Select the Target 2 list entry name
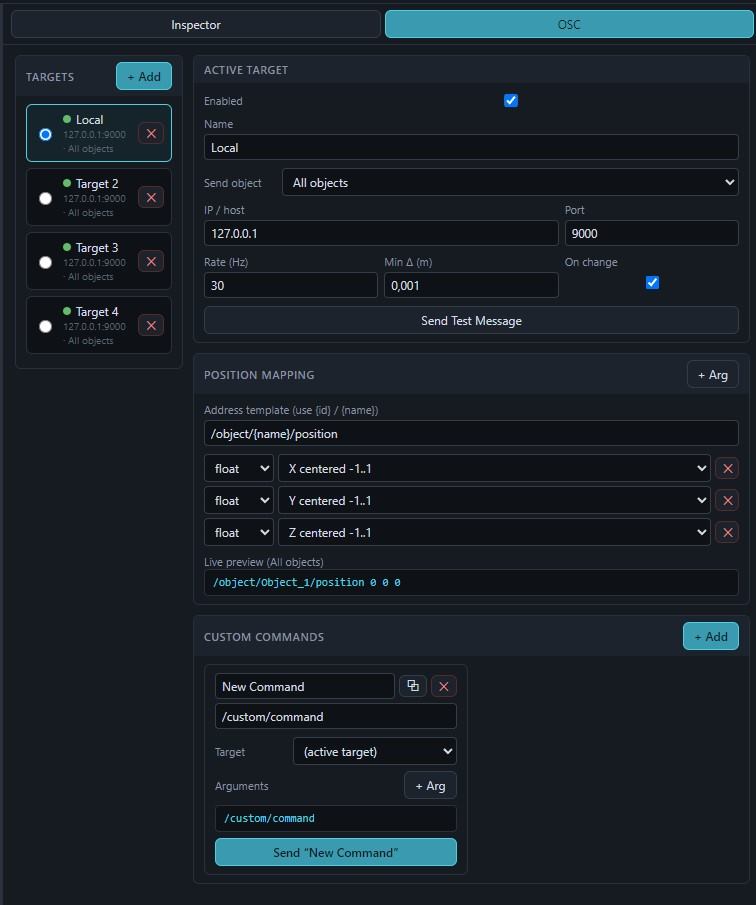This screenshot has width=756, height=905. (97, 184)
